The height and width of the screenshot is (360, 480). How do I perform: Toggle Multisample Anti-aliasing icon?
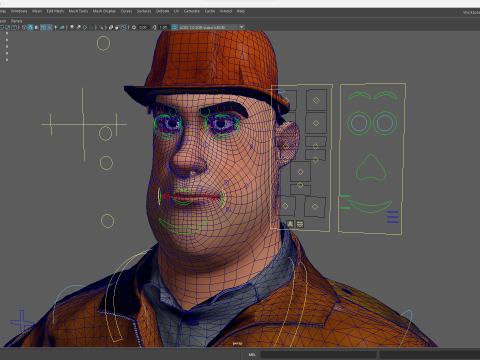(85, 27)
